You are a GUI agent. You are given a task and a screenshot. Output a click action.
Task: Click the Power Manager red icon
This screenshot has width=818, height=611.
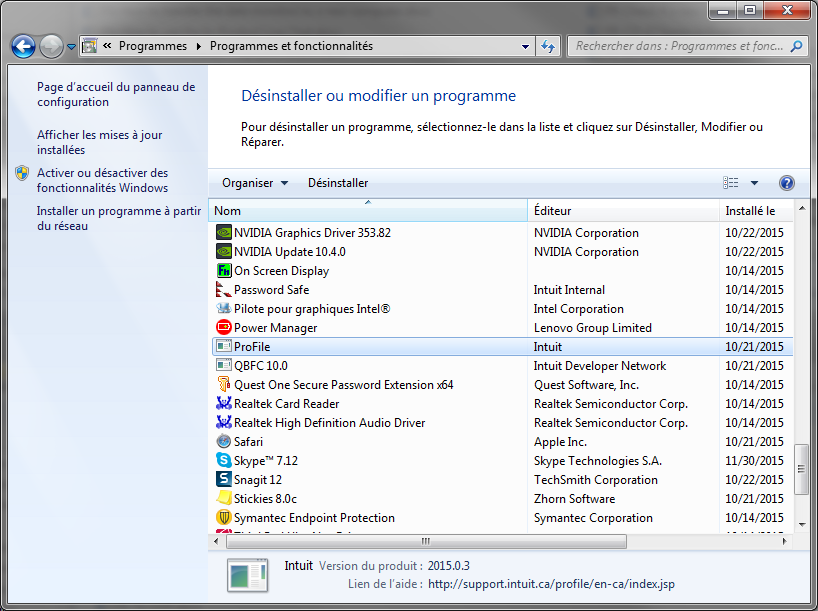pyautogui.click(x=224, y=328)
